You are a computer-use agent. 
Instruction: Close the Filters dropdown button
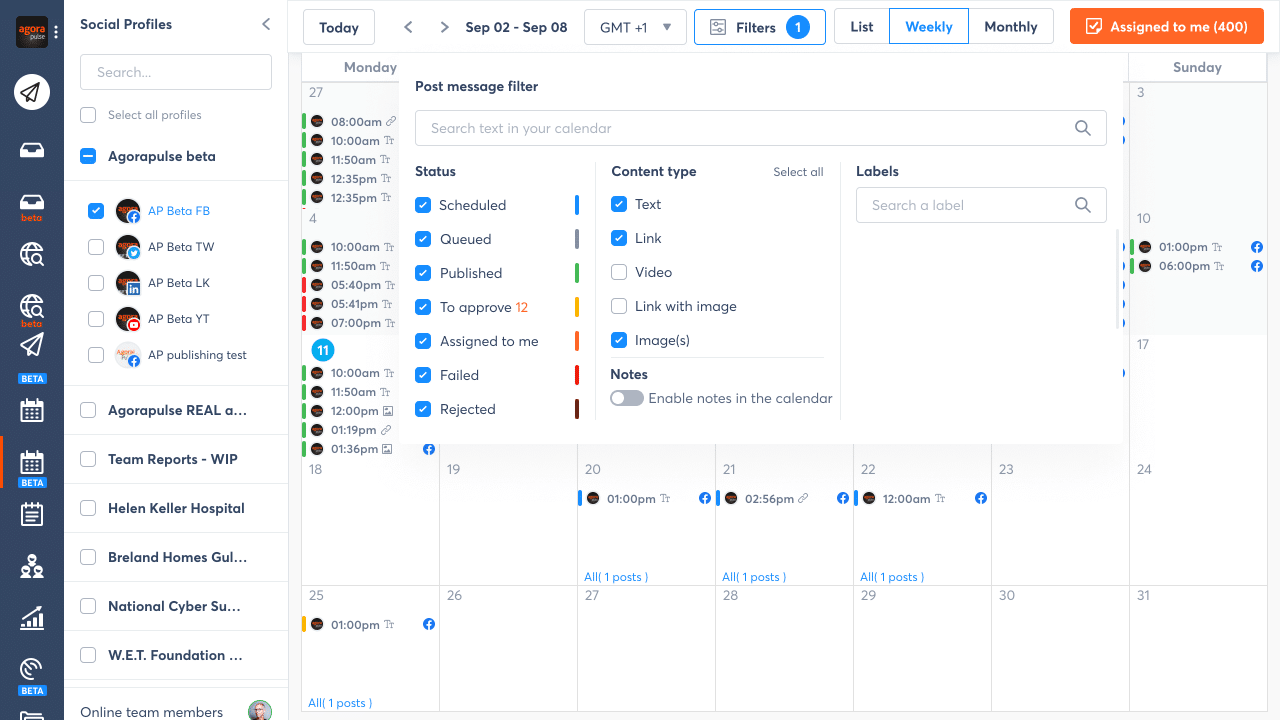click(760, 27)
